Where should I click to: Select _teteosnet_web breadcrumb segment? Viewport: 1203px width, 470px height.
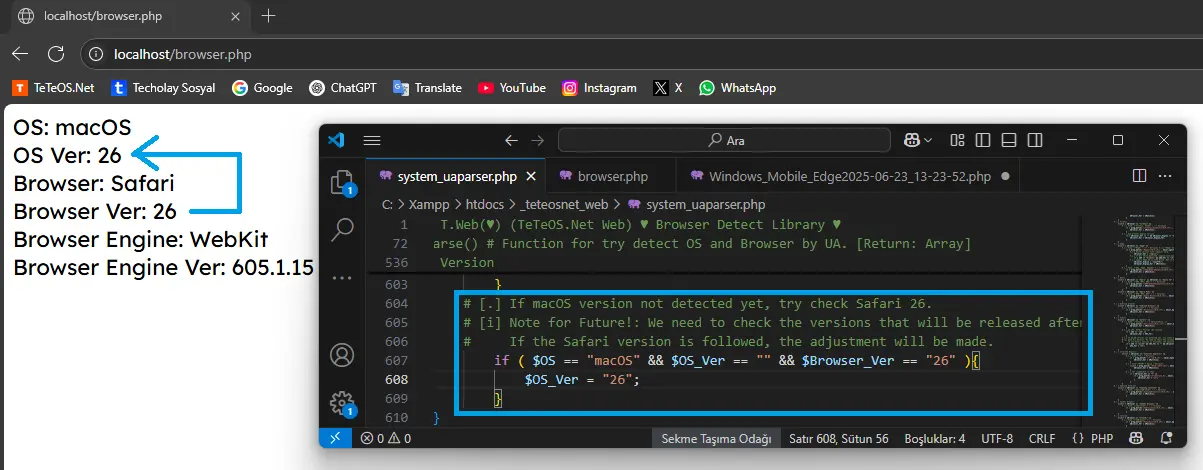[563, 205]
